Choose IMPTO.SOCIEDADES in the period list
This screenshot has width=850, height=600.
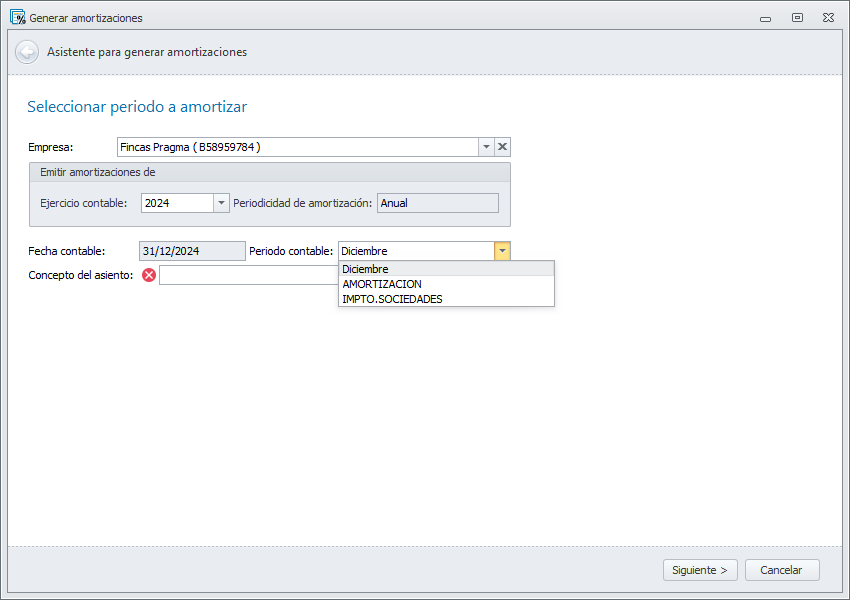click(446, 299)
